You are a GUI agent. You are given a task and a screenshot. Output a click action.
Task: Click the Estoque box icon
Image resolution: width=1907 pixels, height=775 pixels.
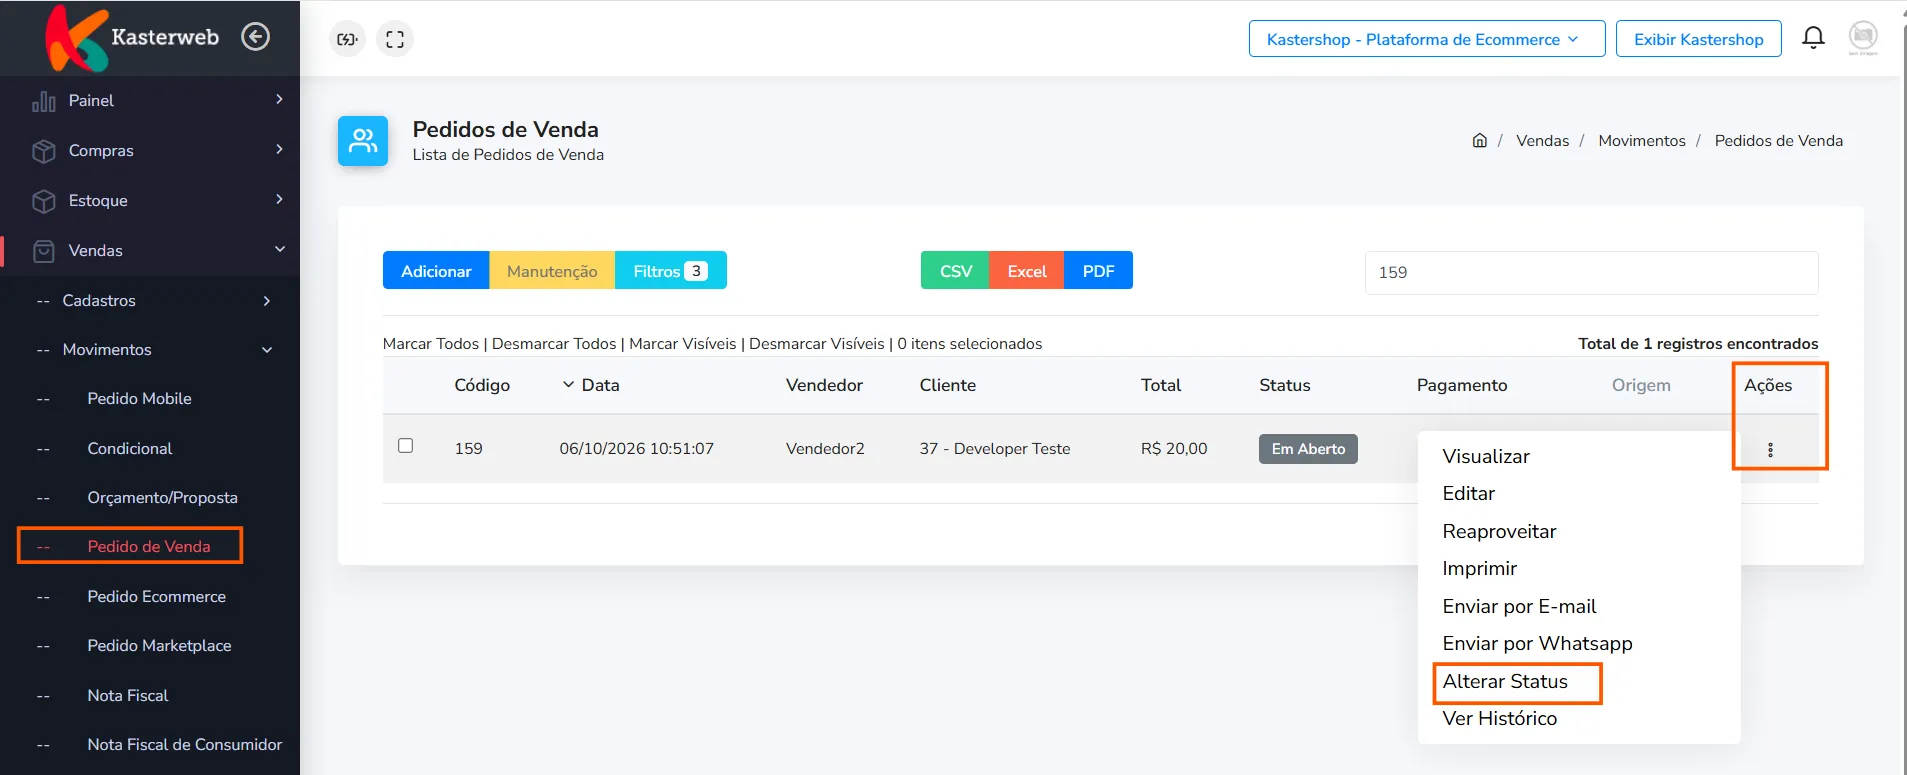pos(44,201)
